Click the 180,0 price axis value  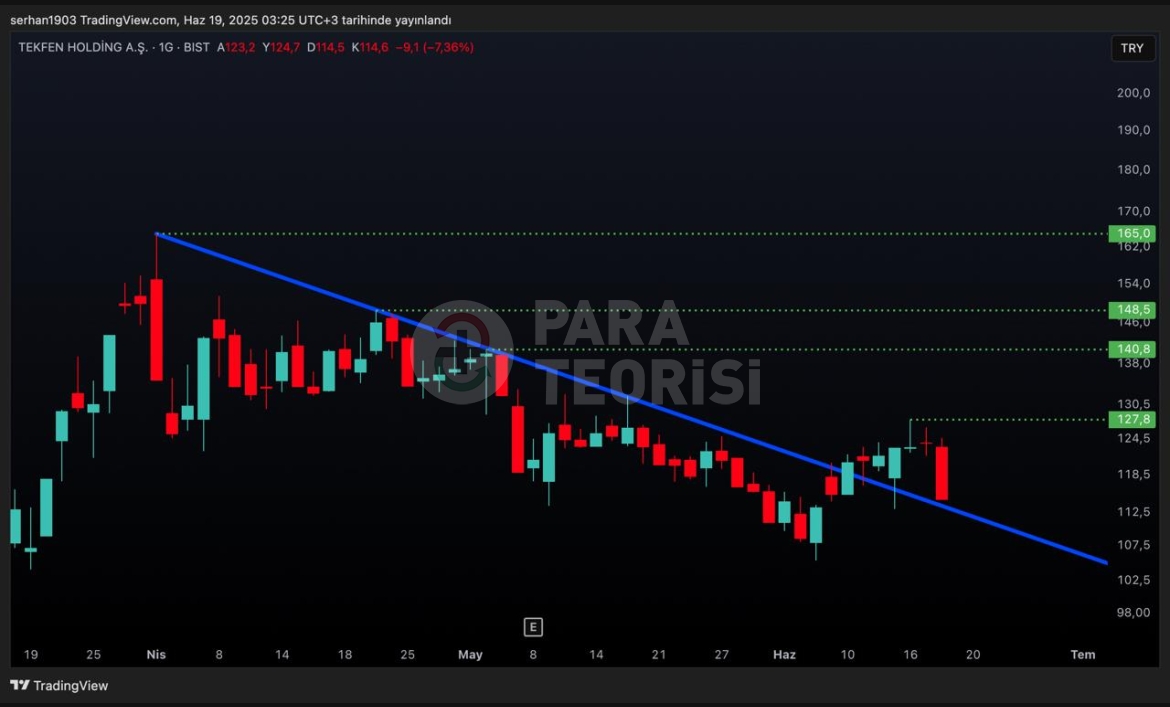pyautogui.click(x=1133, y=169)
